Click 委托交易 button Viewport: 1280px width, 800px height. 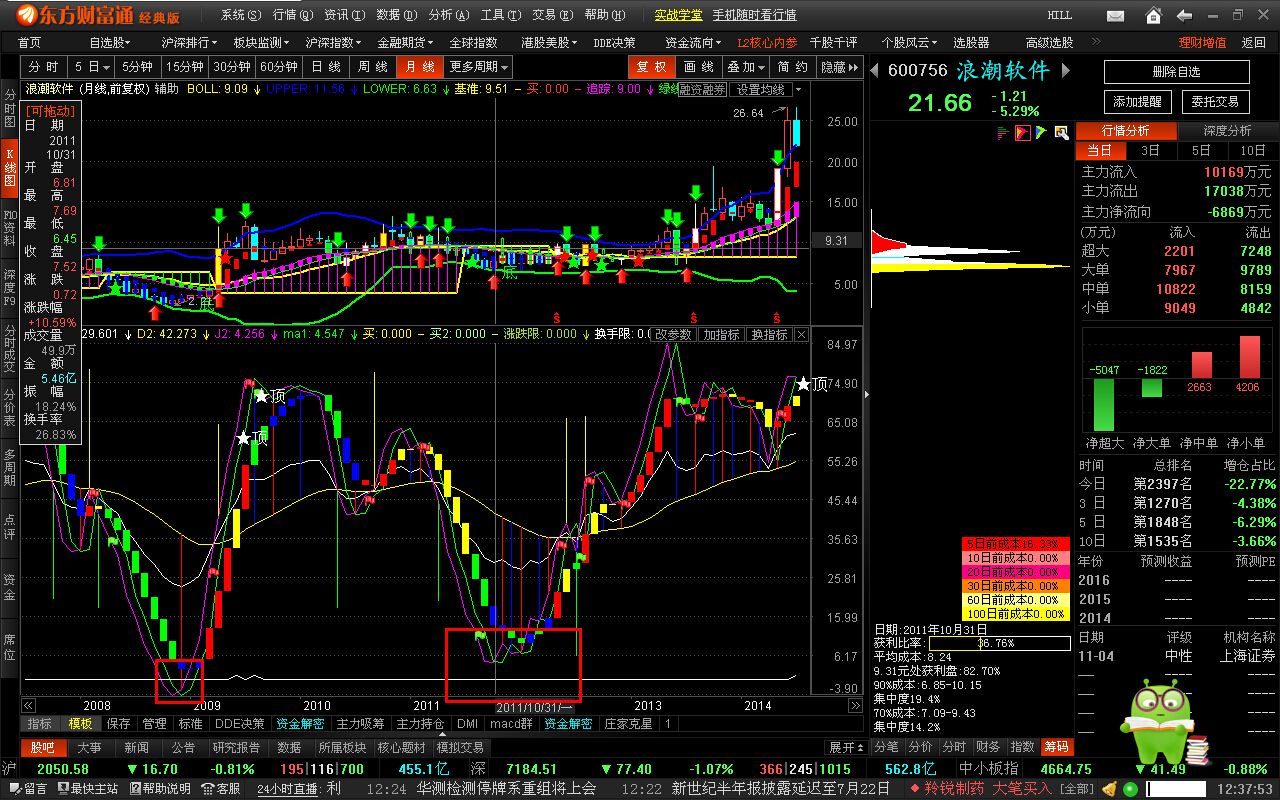[1215, 102]
